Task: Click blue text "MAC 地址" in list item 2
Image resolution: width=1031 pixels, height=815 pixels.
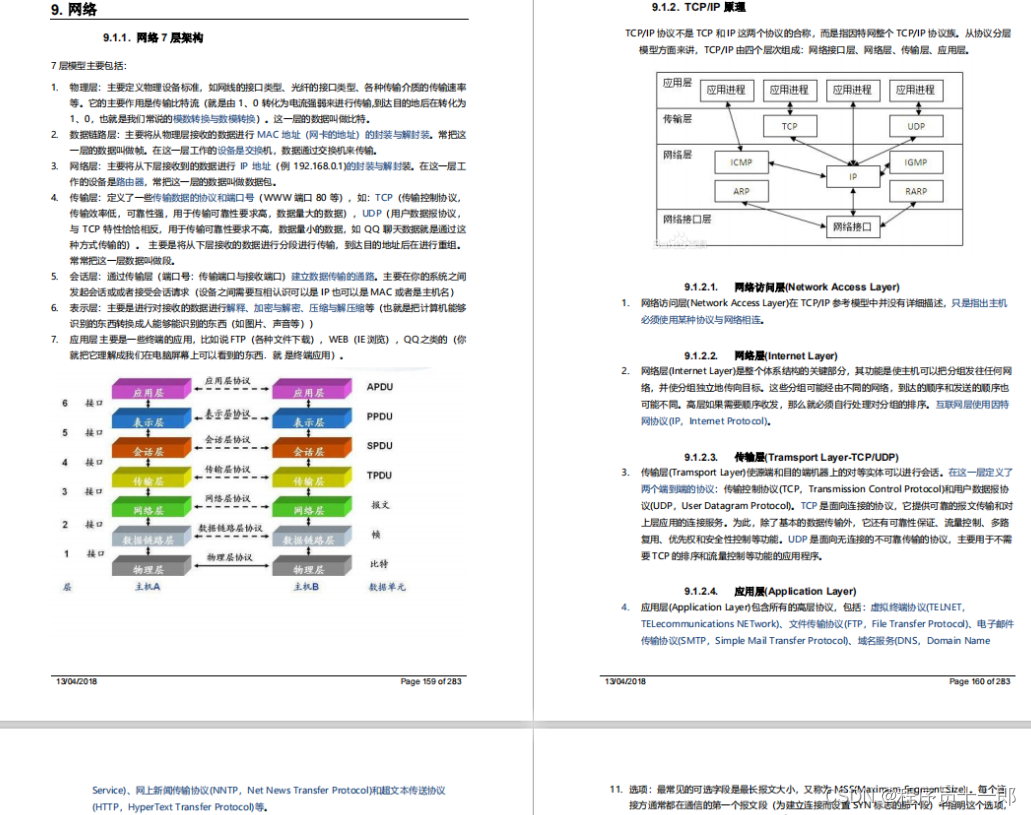Action: click(279, 134)
